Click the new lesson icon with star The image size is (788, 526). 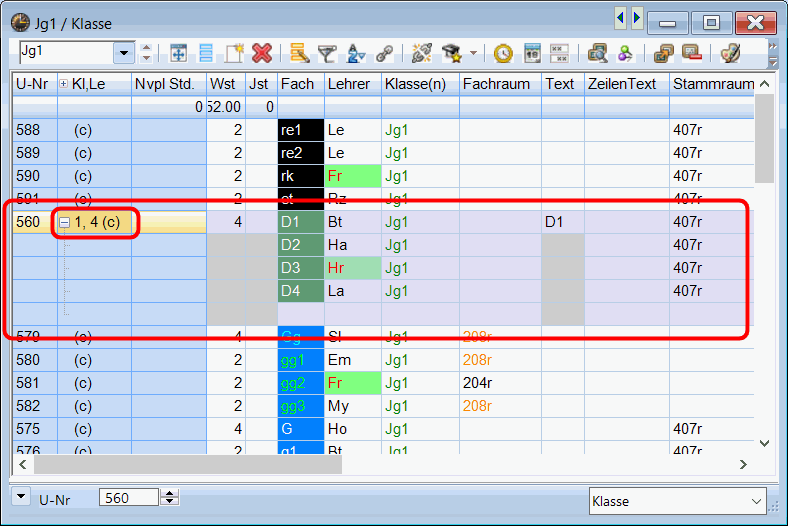coord(235,53)
